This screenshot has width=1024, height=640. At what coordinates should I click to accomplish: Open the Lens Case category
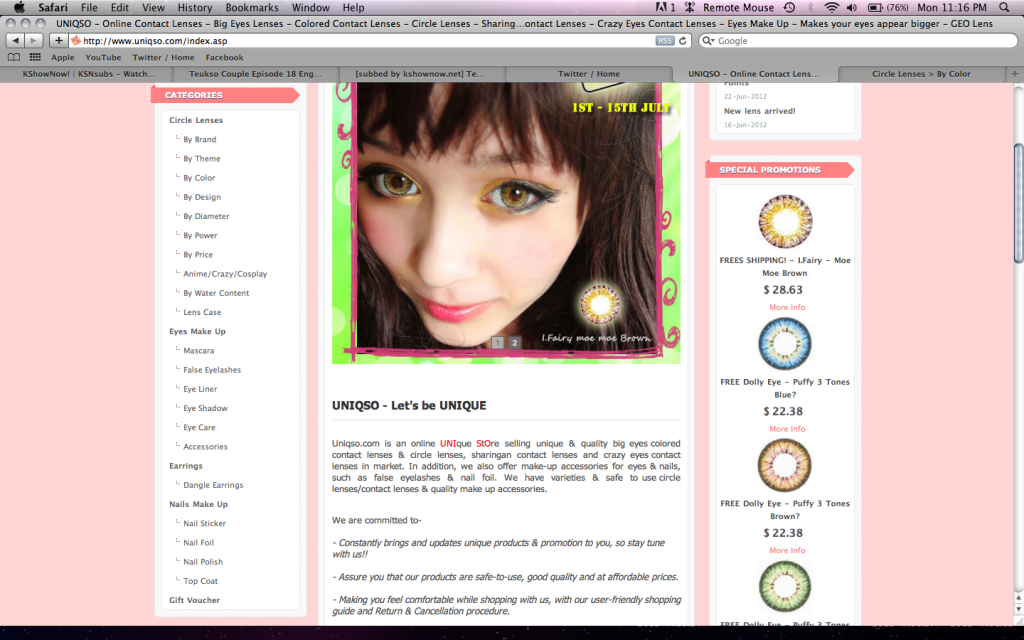point(202,312)
